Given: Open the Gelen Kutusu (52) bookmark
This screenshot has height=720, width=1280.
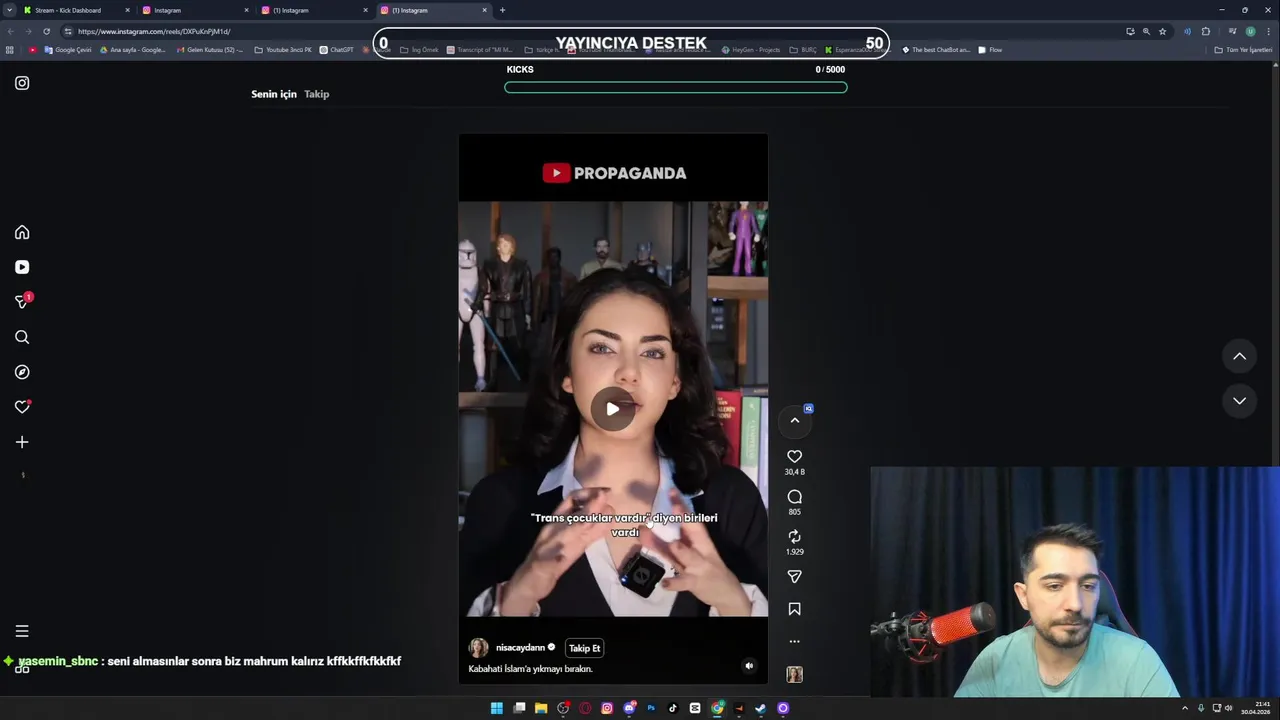Looking at the screenshot, I should click(x=209, y=50).
